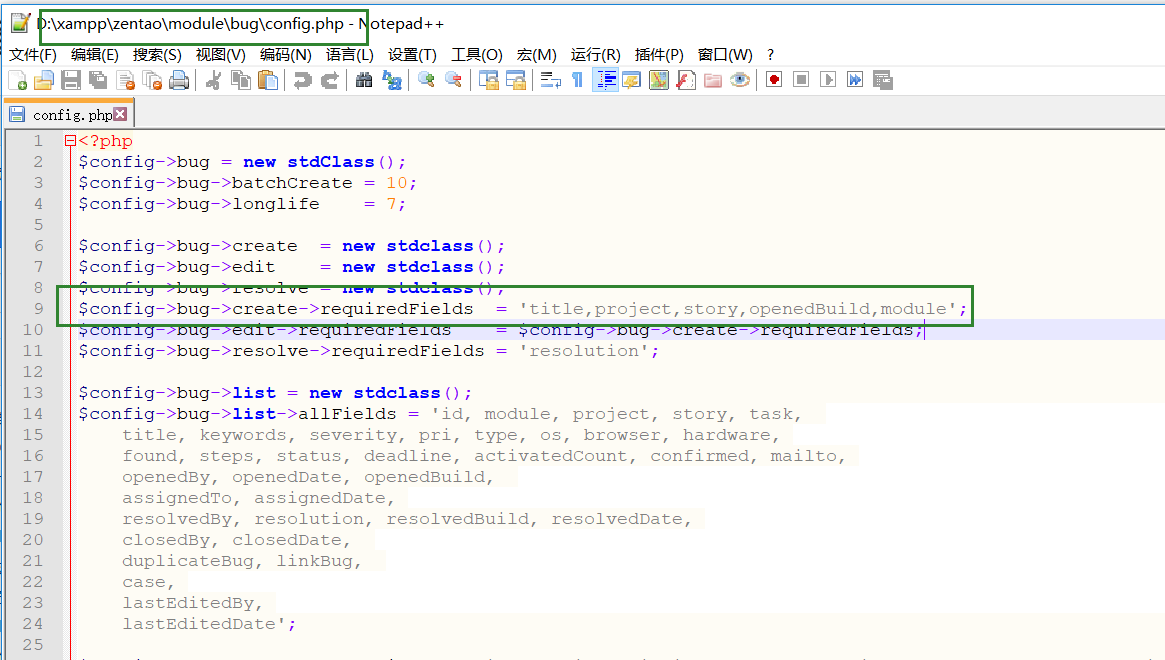1165x660 pixels.
Task: Close the config.php tab with its X
Action: (121, 114)
